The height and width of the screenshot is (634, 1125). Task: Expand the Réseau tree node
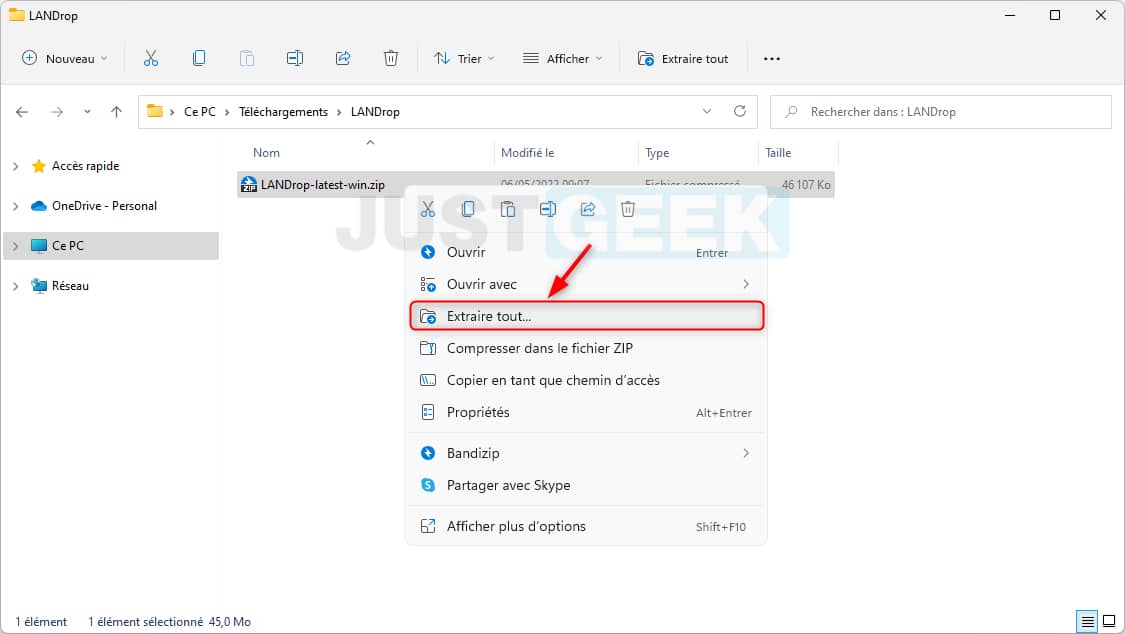[x=16, y=286]
